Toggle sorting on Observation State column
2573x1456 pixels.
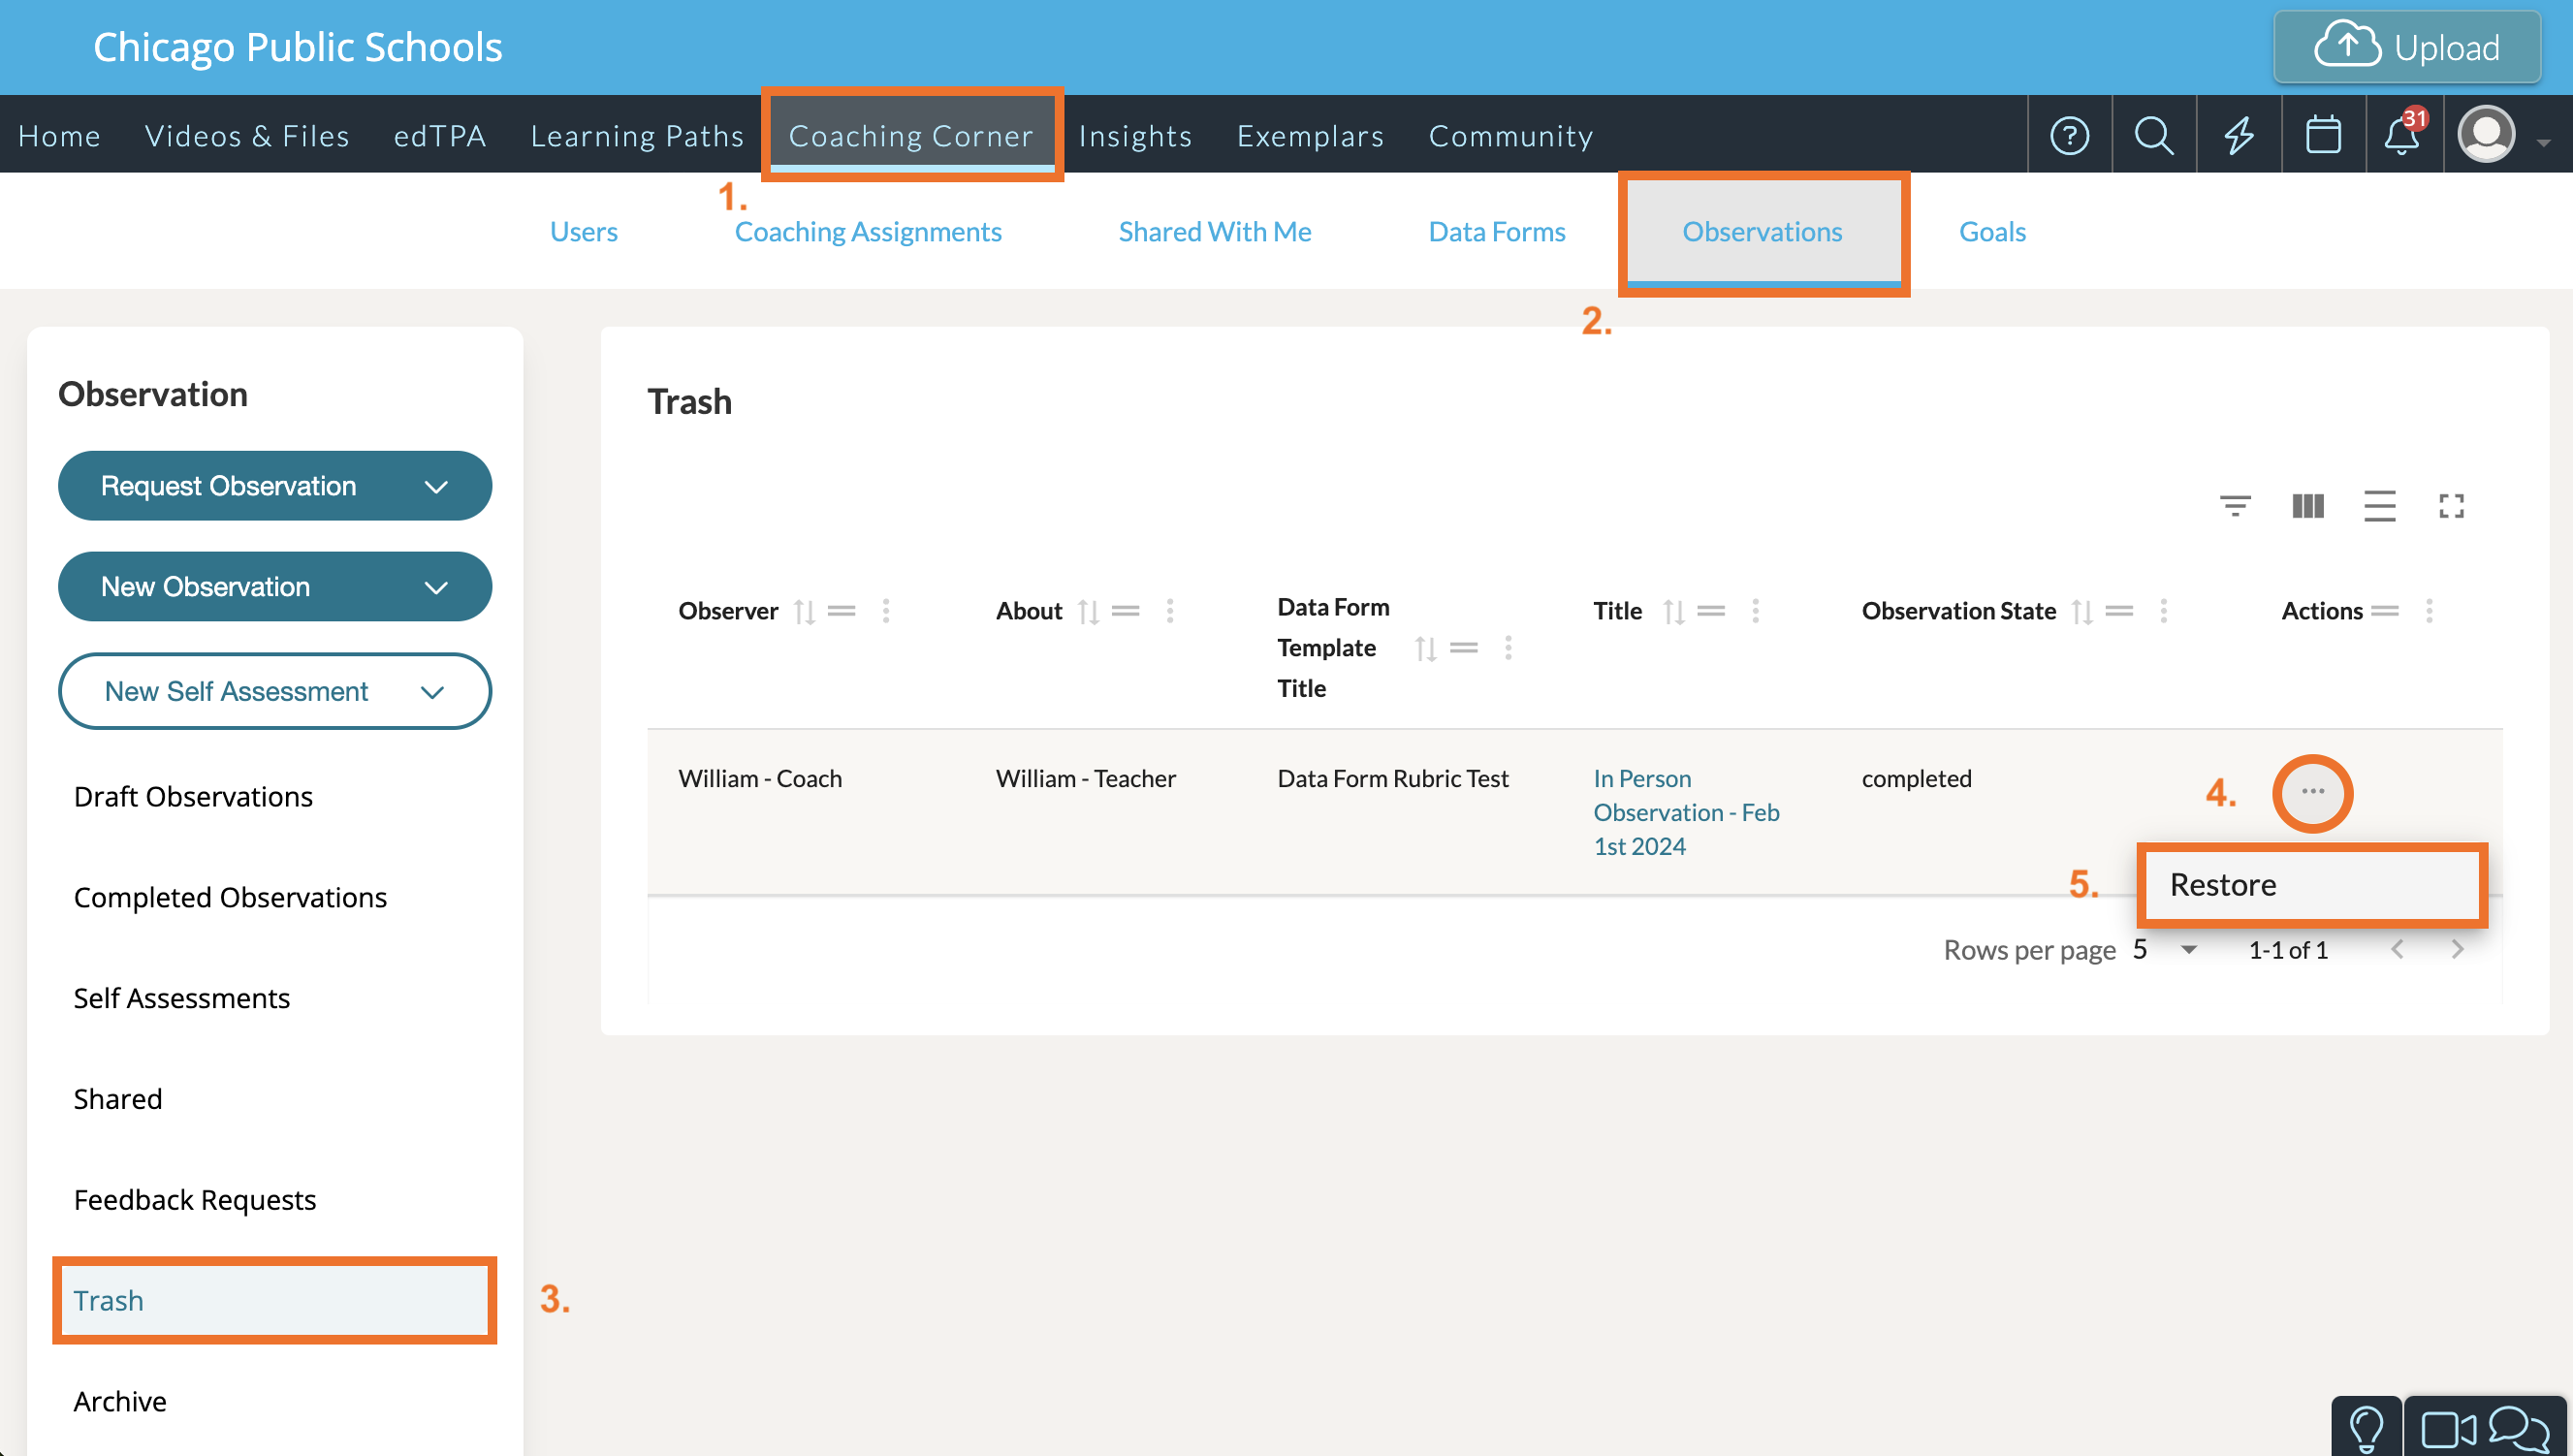2081,611
